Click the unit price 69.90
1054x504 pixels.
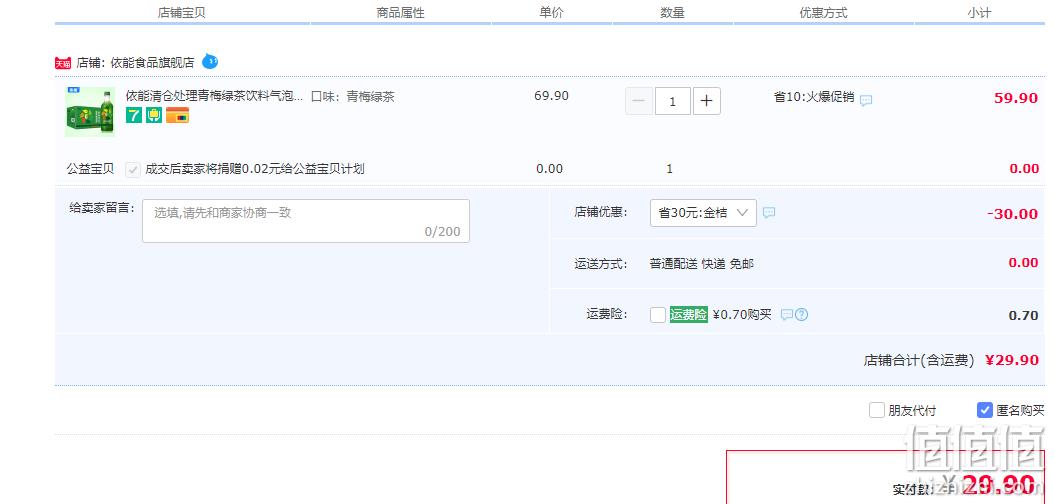[x=551, y=95]
